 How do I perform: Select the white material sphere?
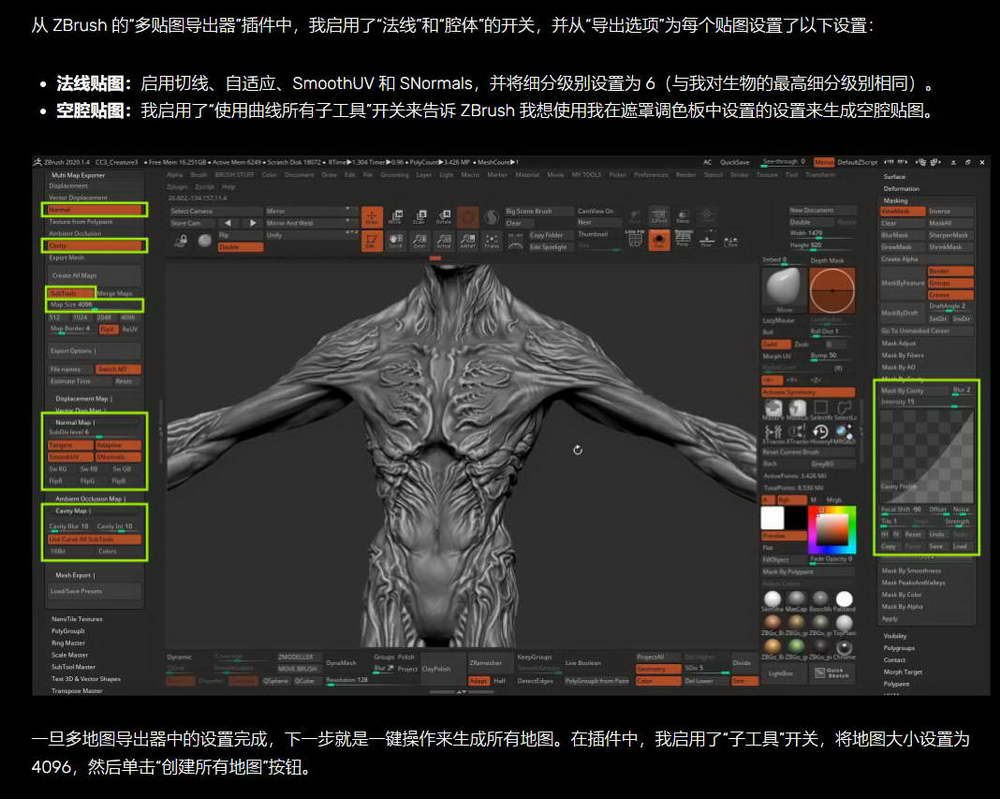point(844,599)
